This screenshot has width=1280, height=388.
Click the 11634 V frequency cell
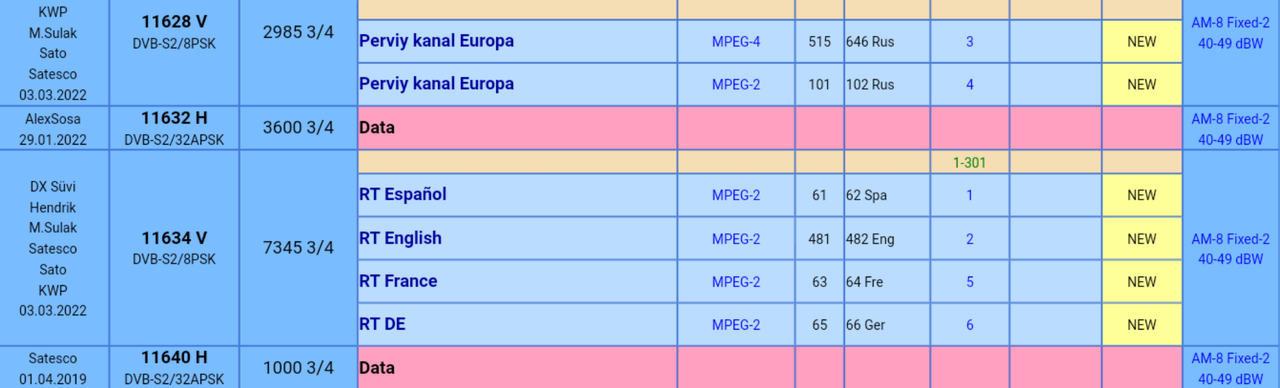[x=174, y=248]
